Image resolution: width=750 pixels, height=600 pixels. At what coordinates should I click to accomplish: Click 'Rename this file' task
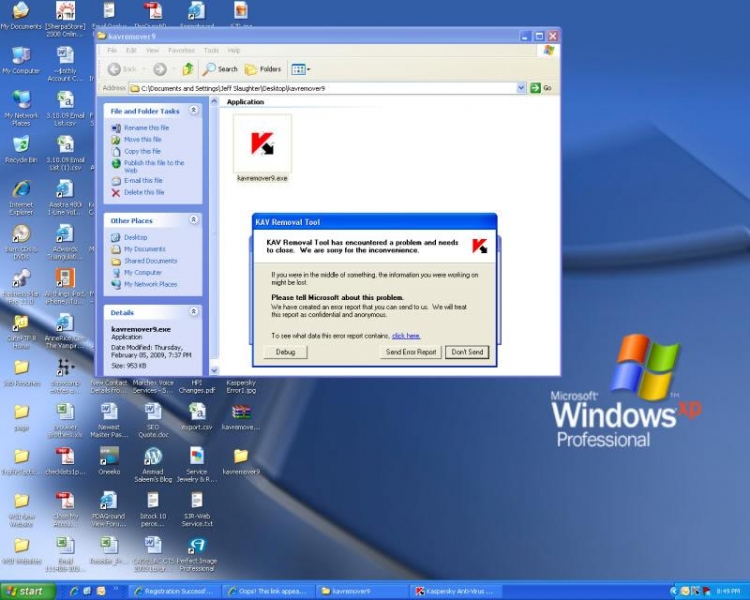[x=141, y=128]
